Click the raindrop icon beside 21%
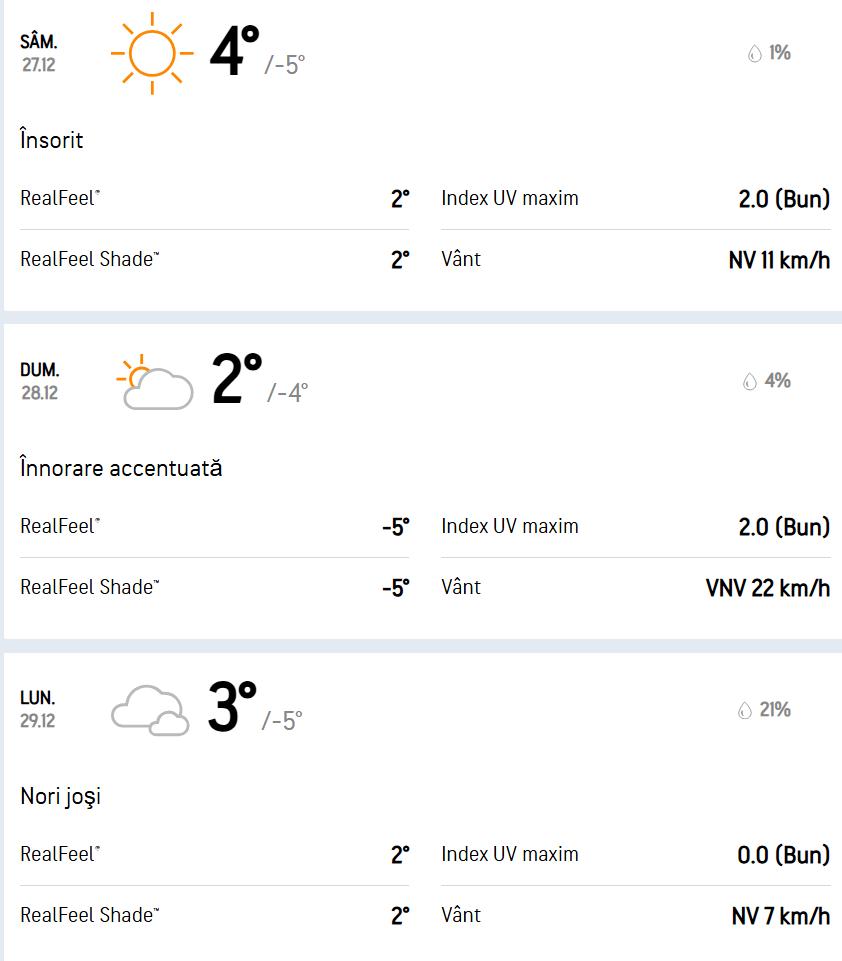This screenshot has width=842, height=961. click(x=744, y=711)
